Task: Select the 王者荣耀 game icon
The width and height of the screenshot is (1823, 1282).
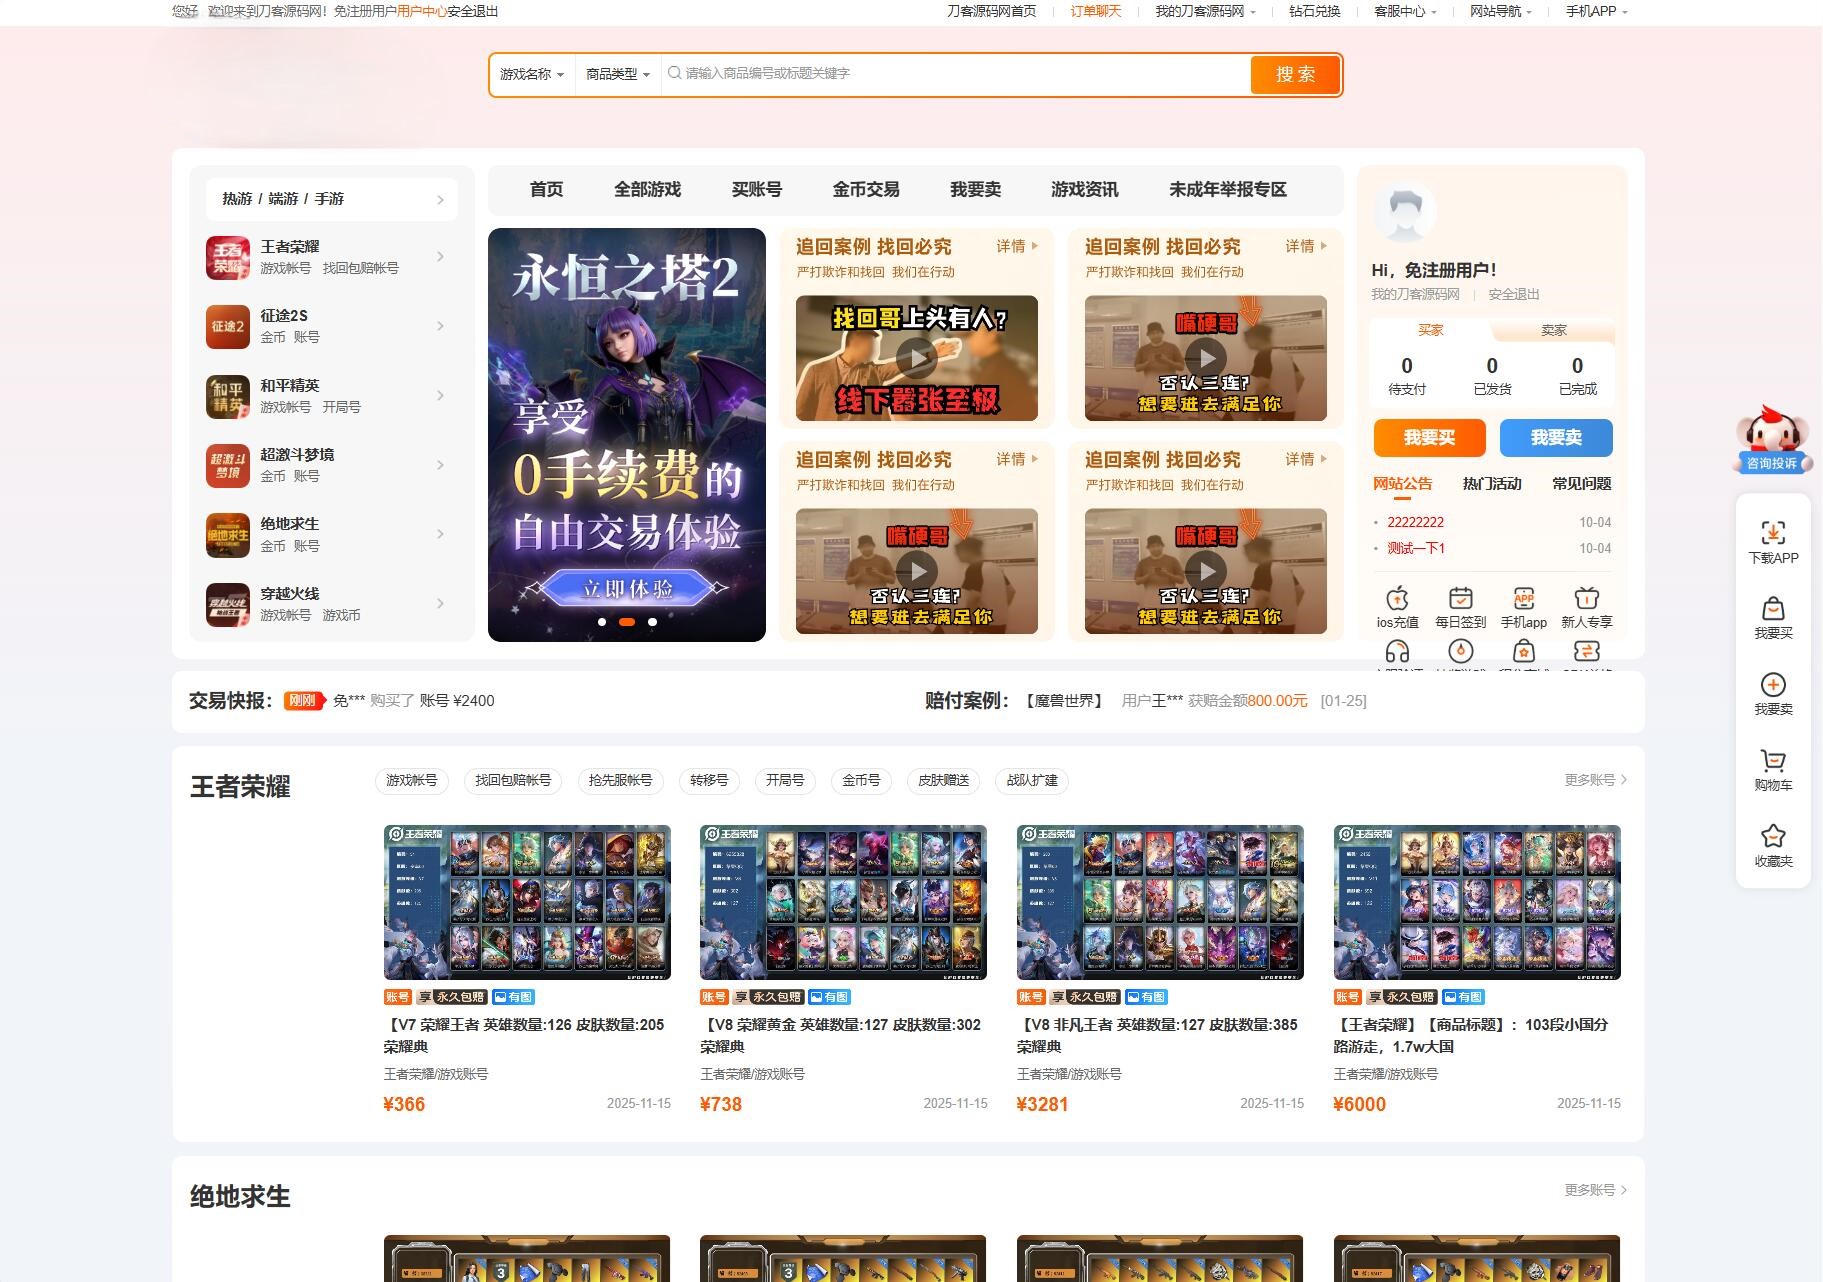Action: point(228,257)
